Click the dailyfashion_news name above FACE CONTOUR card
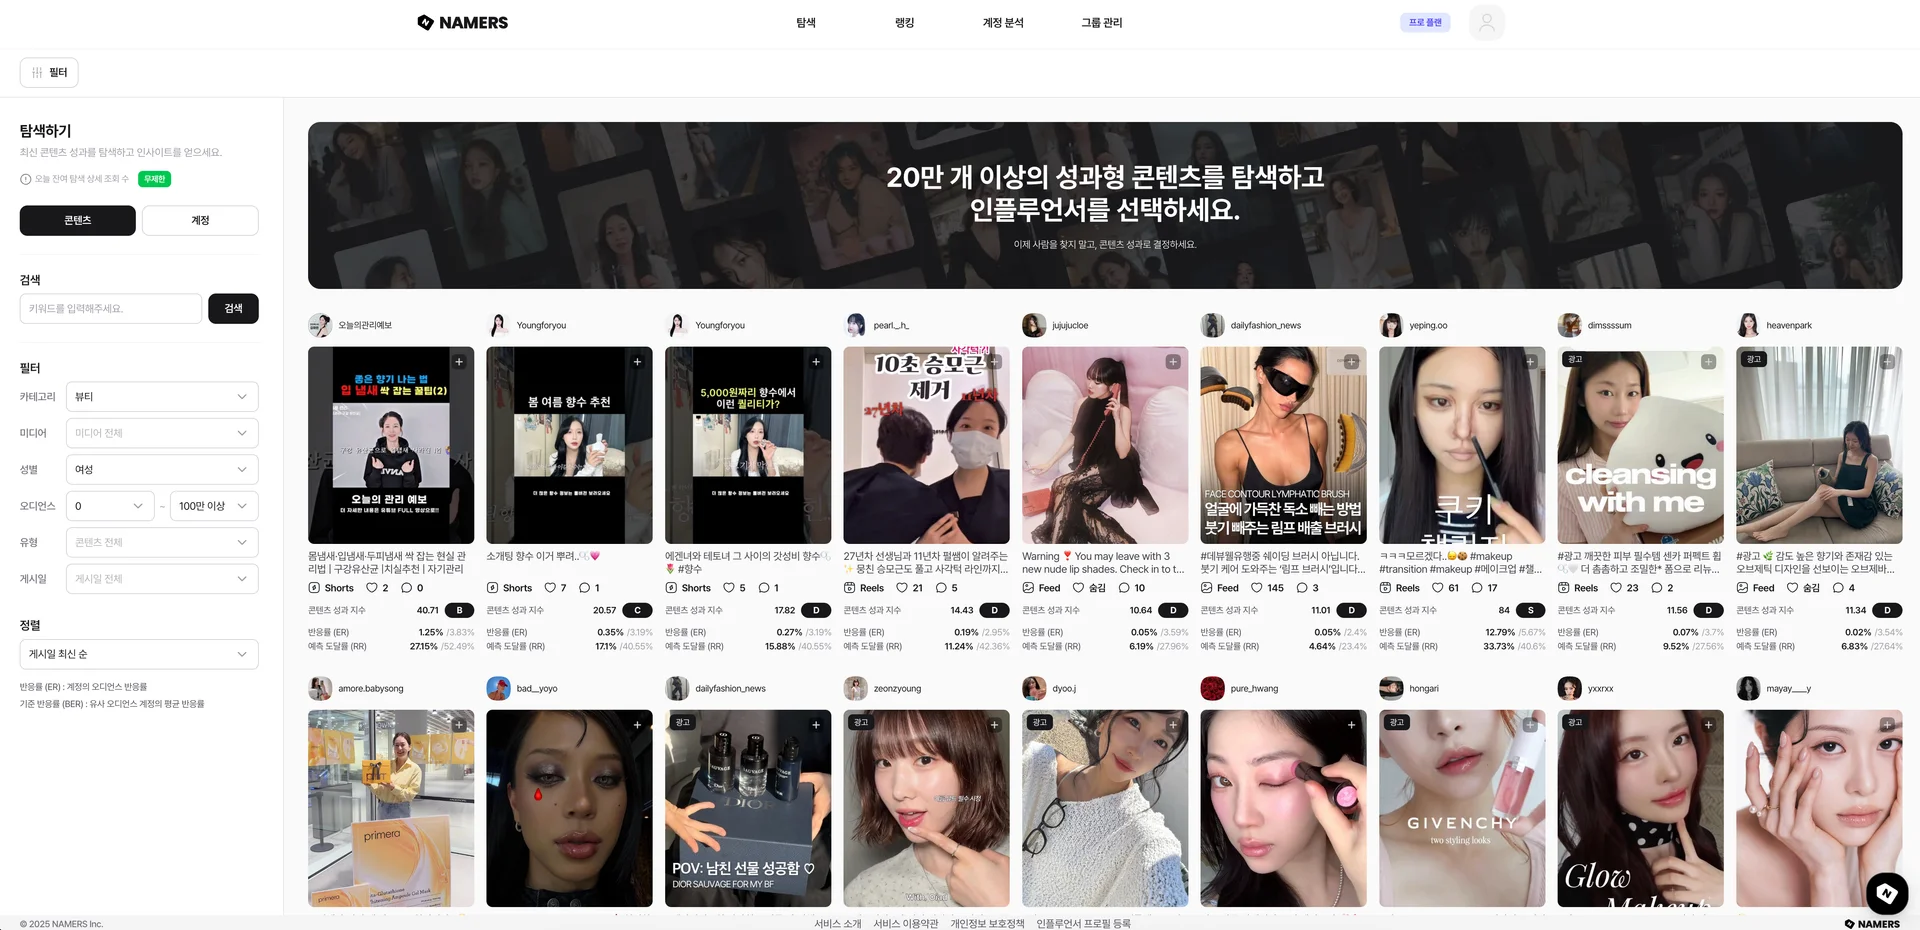This screenshot has height=930, width=1920. (1266, 325)
